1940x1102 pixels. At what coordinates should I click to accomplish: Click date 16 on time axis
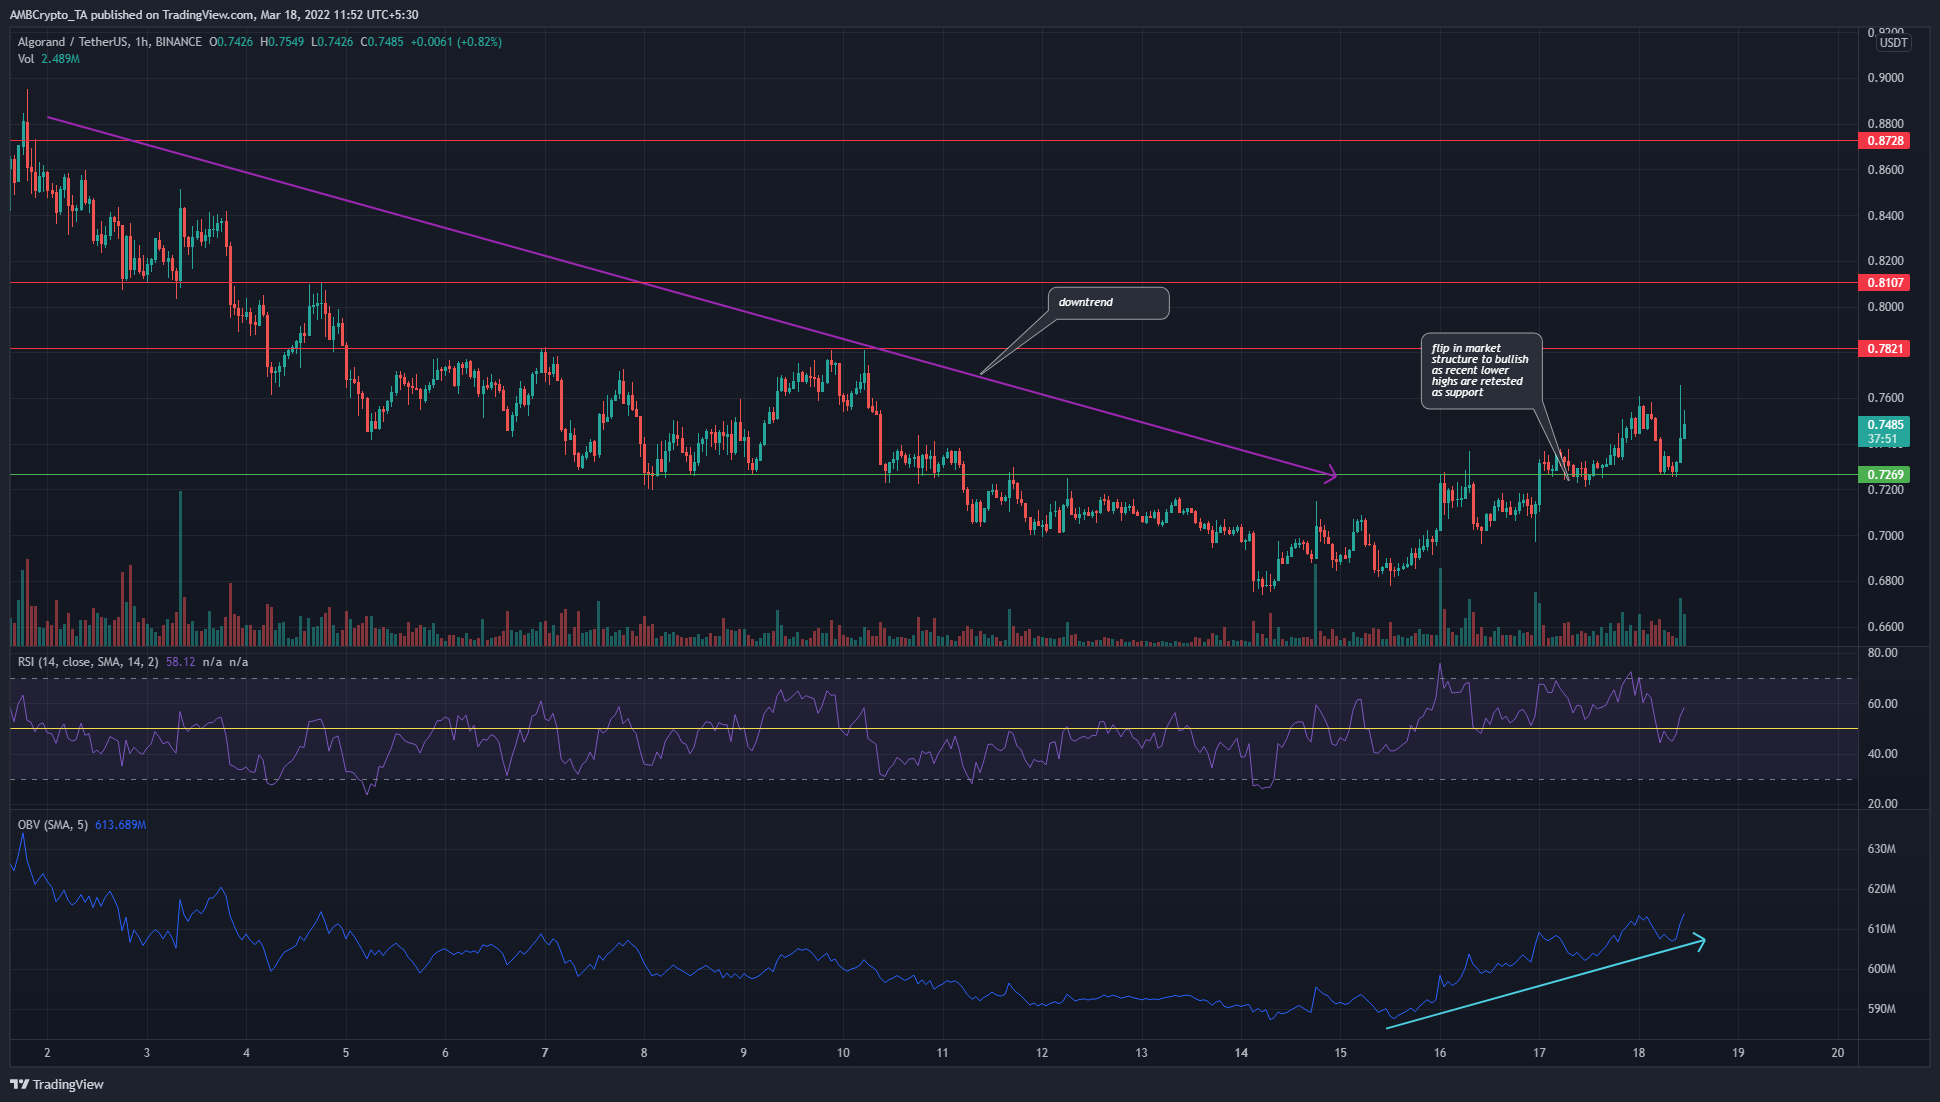1440,1052
